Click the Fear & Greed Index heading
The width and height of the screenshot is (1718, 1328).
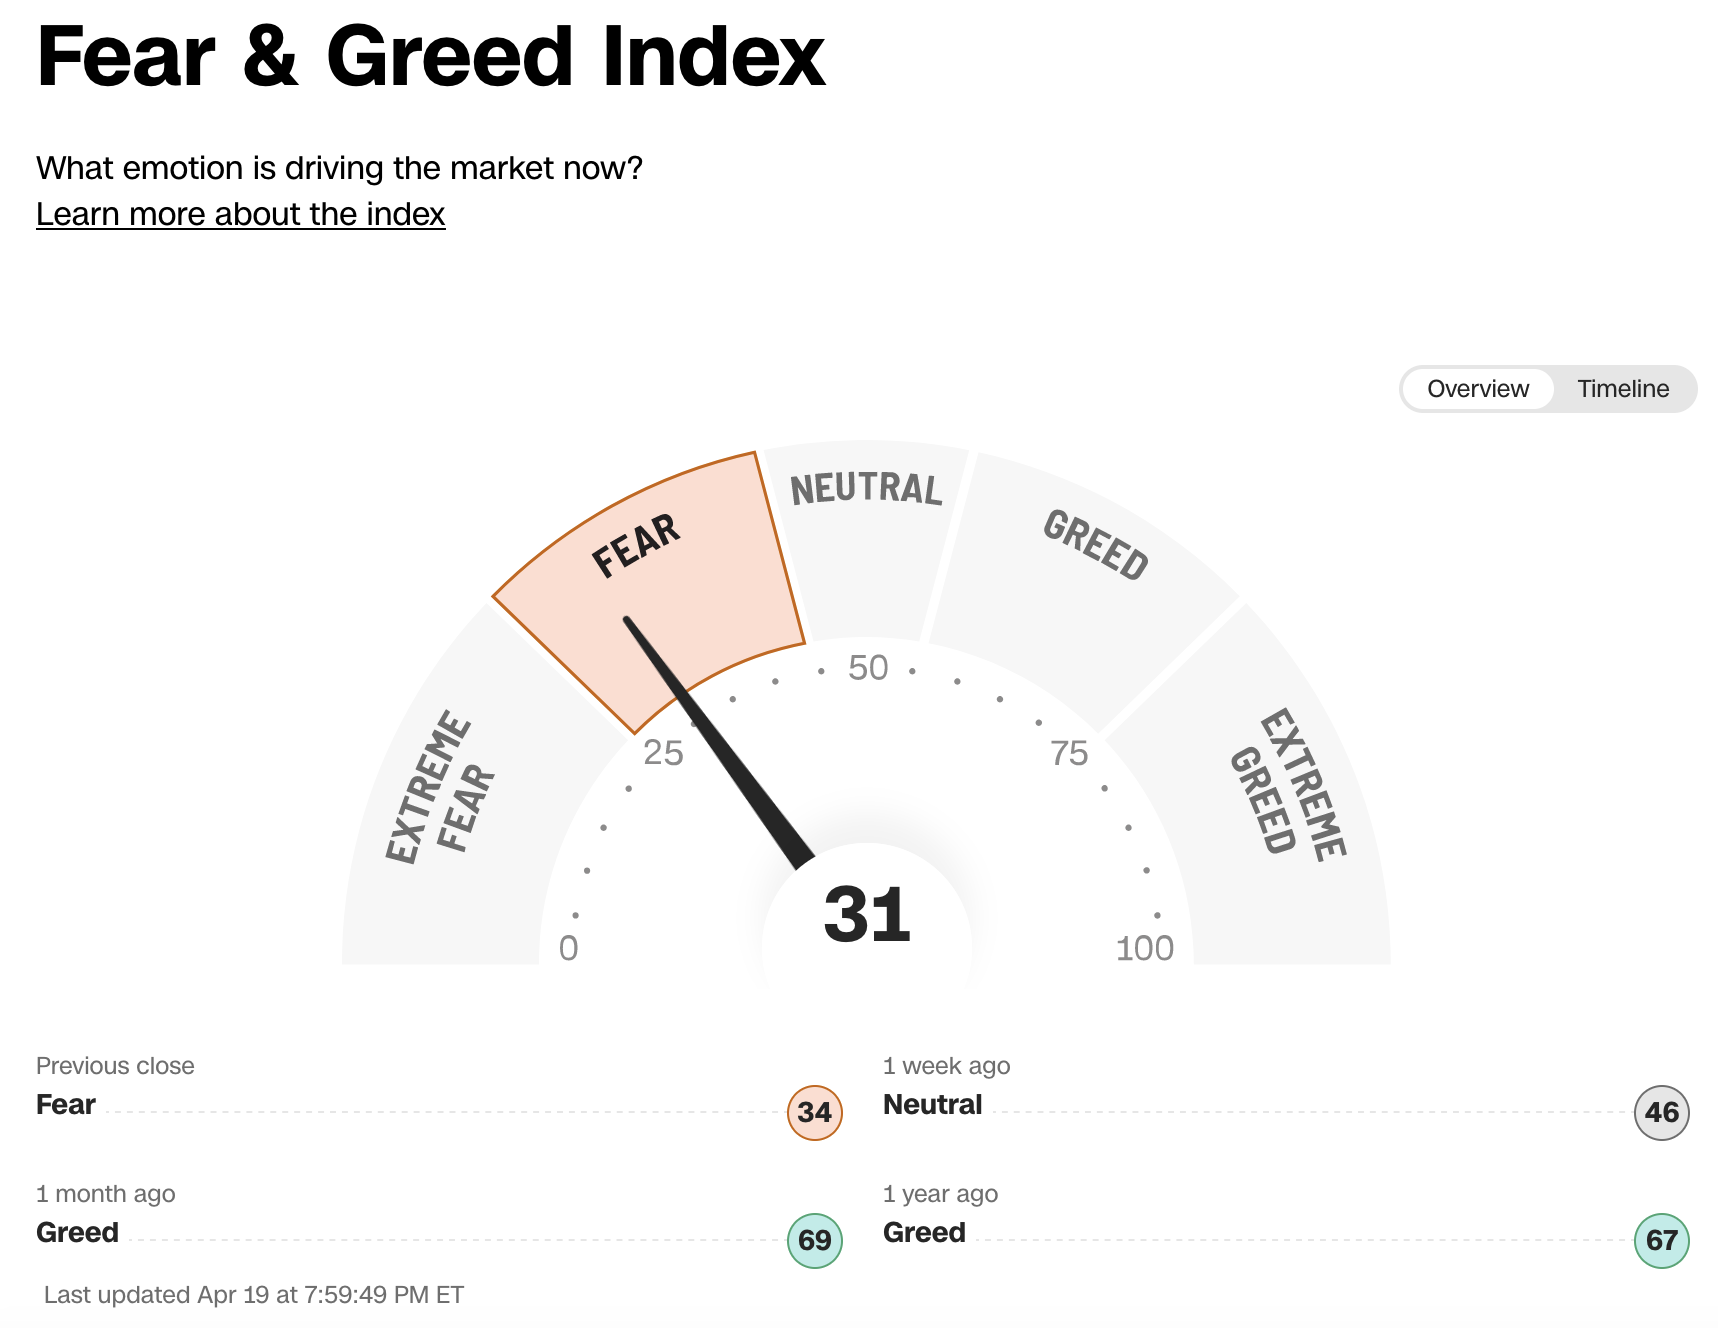431,57
